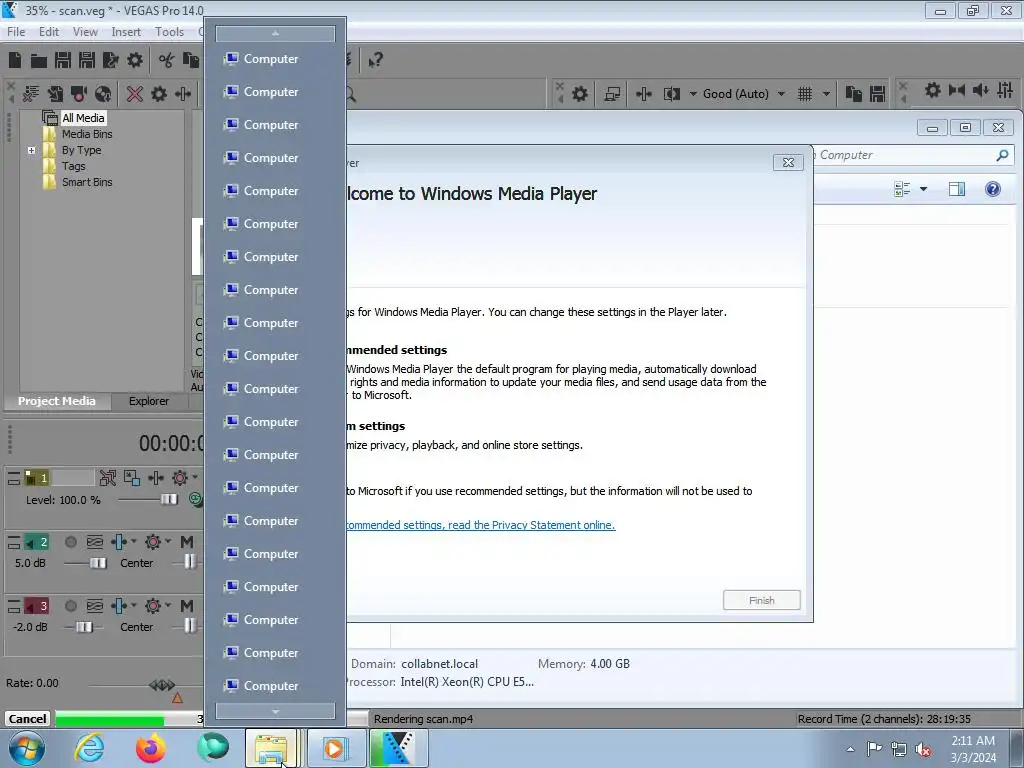Open the File menu
1024x768 pixels.
pyautogui.click(x=16, y=31)
